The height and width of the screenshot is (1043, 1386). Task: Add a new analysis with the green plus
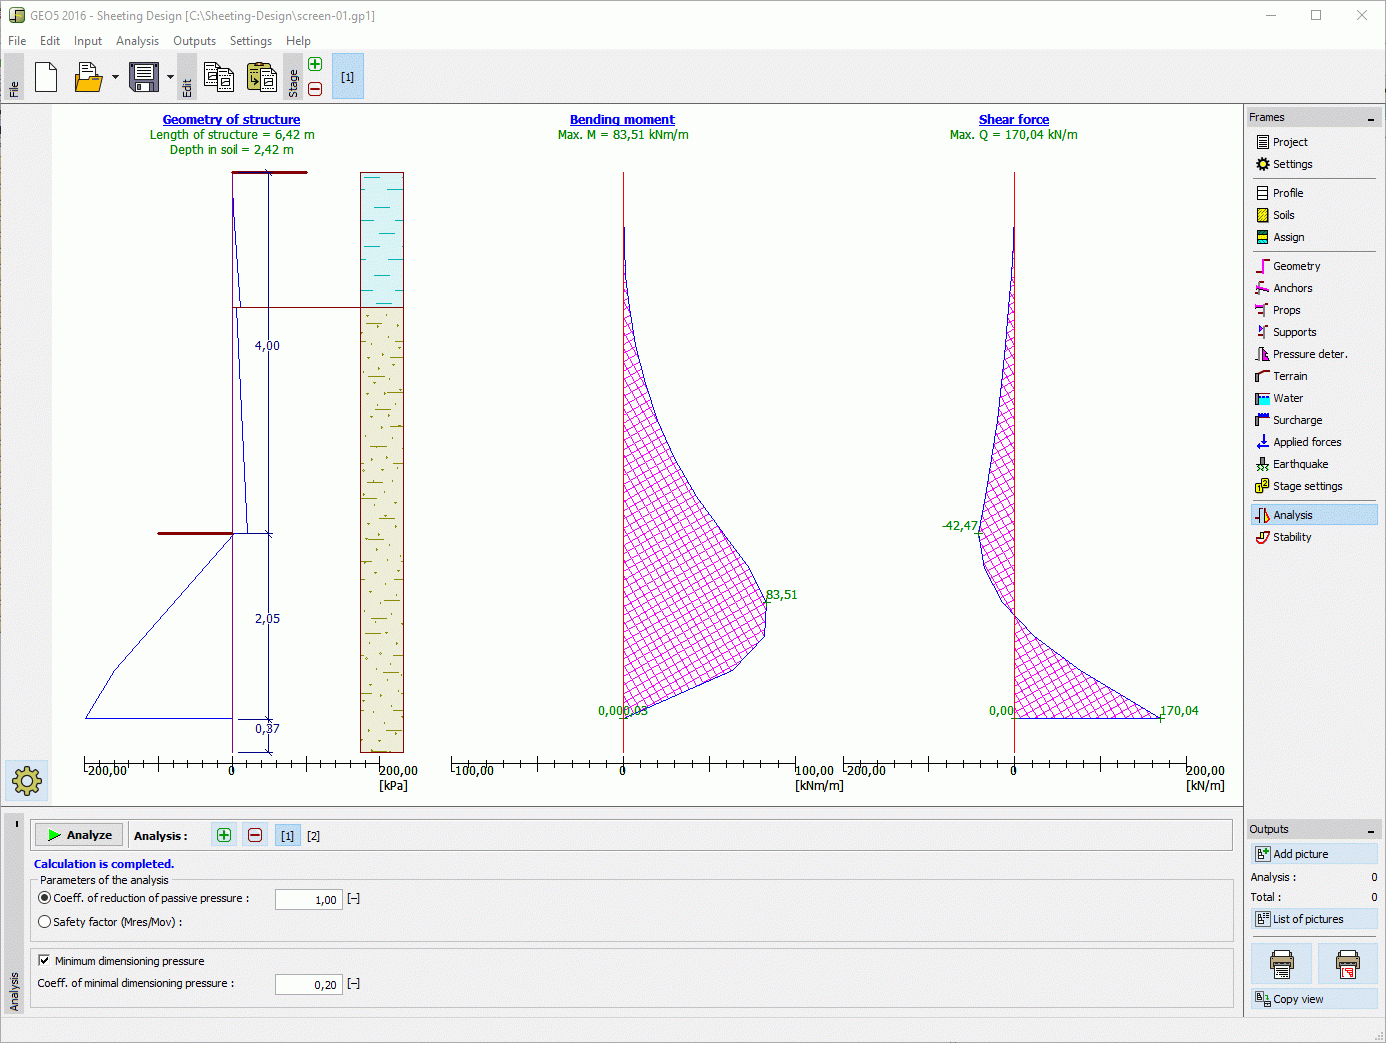[x=224, y=835]
